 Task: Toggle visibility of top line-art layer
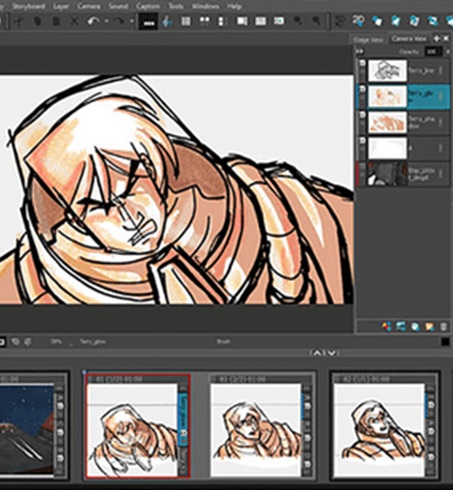(x=362, y=63)
